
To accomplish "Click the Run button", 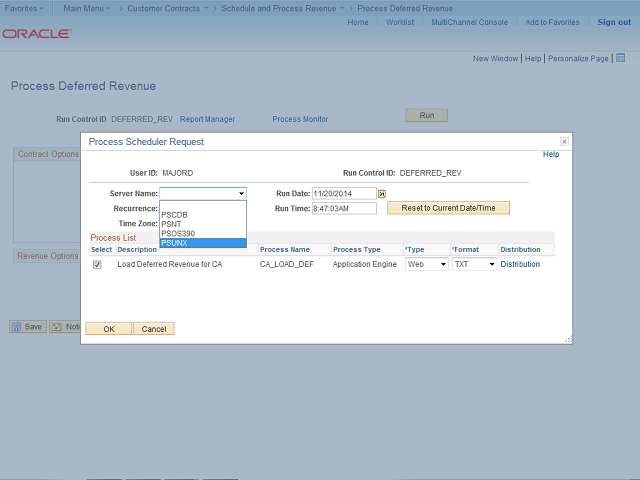I will [x=427, y=115].
